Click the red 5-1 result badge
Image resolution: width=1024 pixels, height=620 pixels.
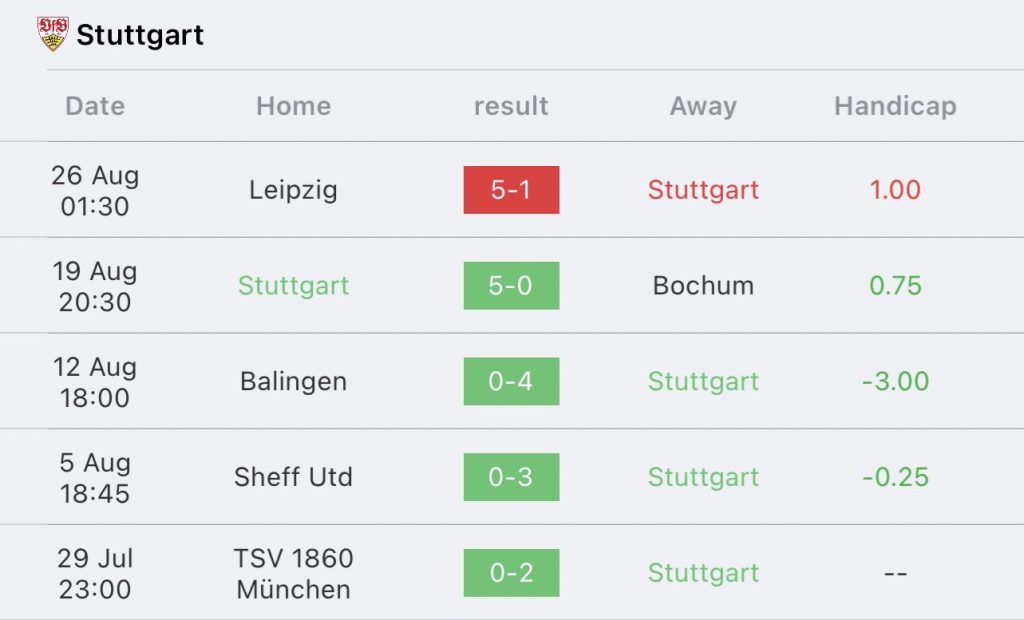511,190
